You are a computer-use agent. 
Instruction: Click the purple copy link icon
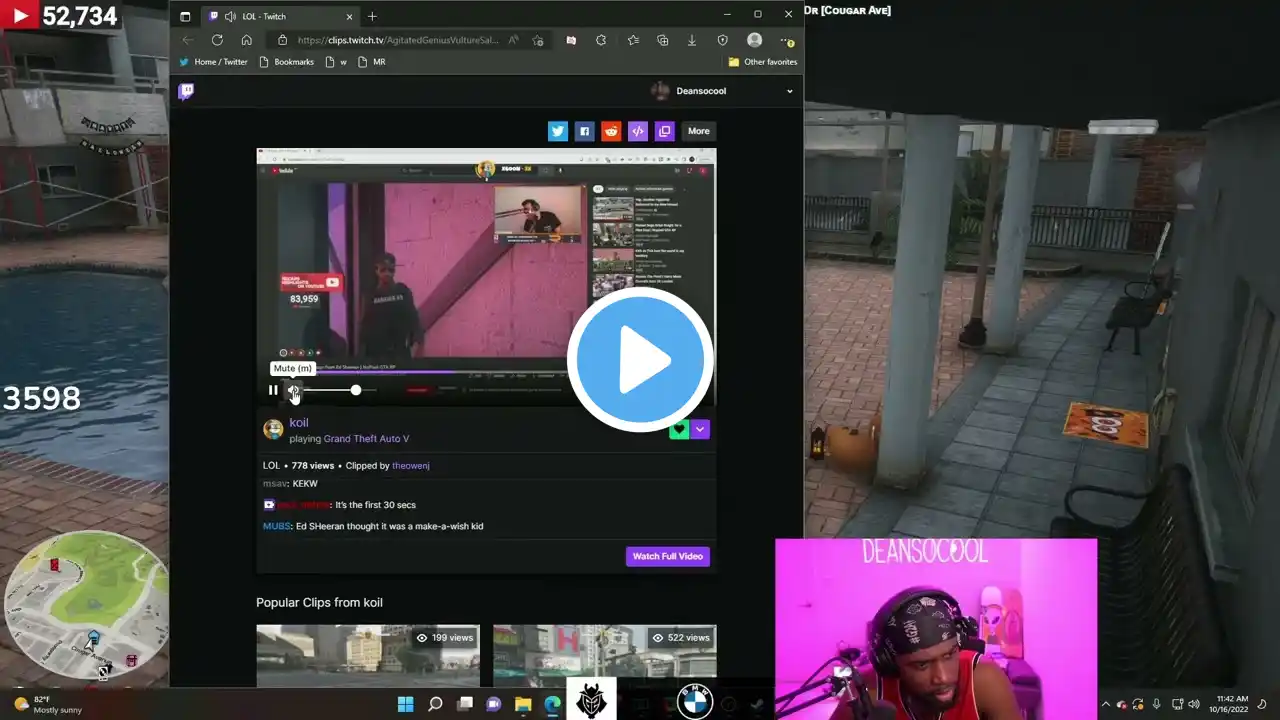664,131
